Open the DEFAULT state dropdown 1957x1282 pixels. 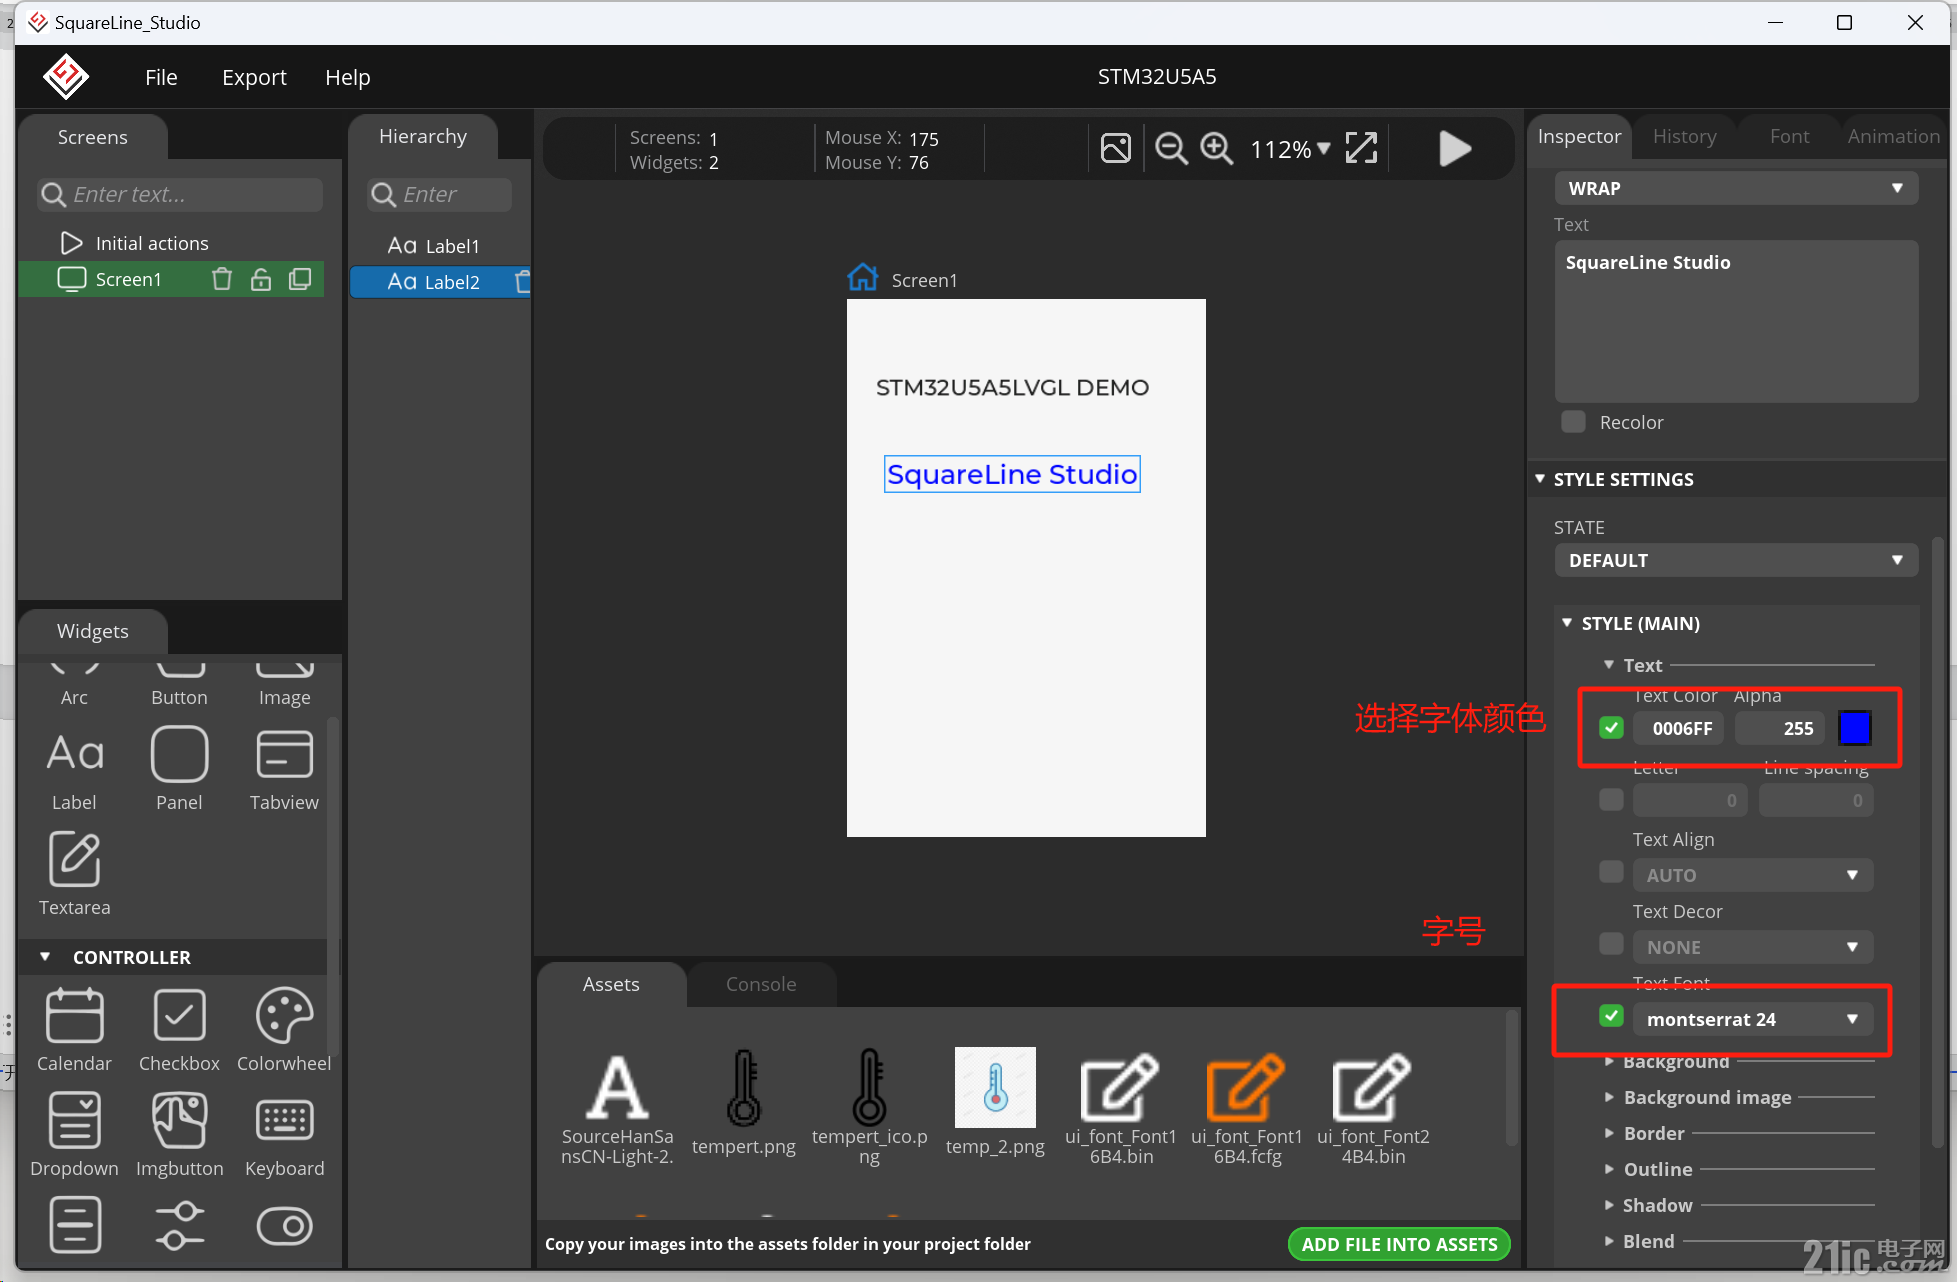point(1736,560)
